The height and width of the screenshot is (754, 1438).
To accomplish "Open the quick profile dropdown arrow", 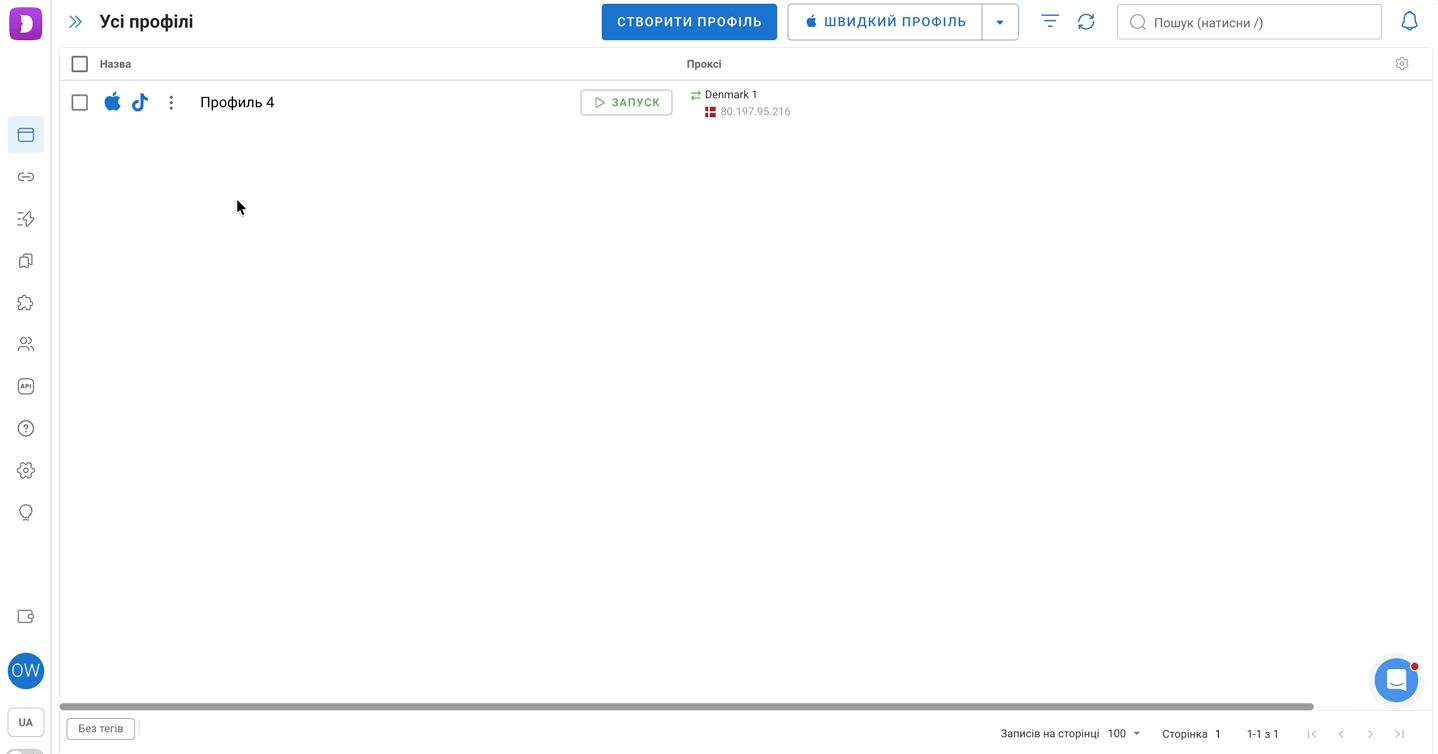I will (x=1000, y=22).
